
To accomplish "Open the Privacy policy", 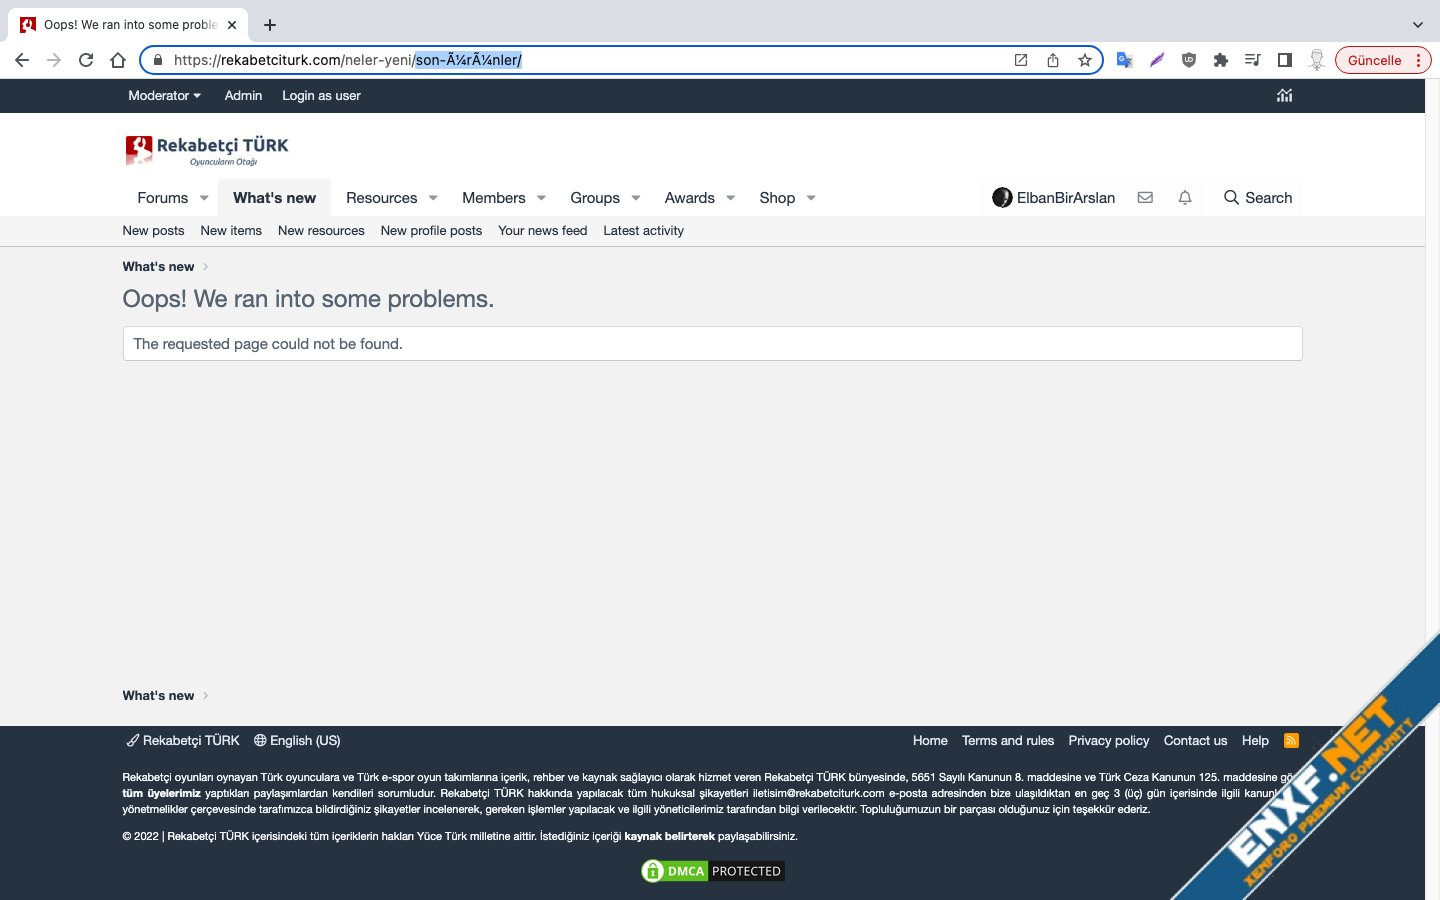I will coord(1109,741).
